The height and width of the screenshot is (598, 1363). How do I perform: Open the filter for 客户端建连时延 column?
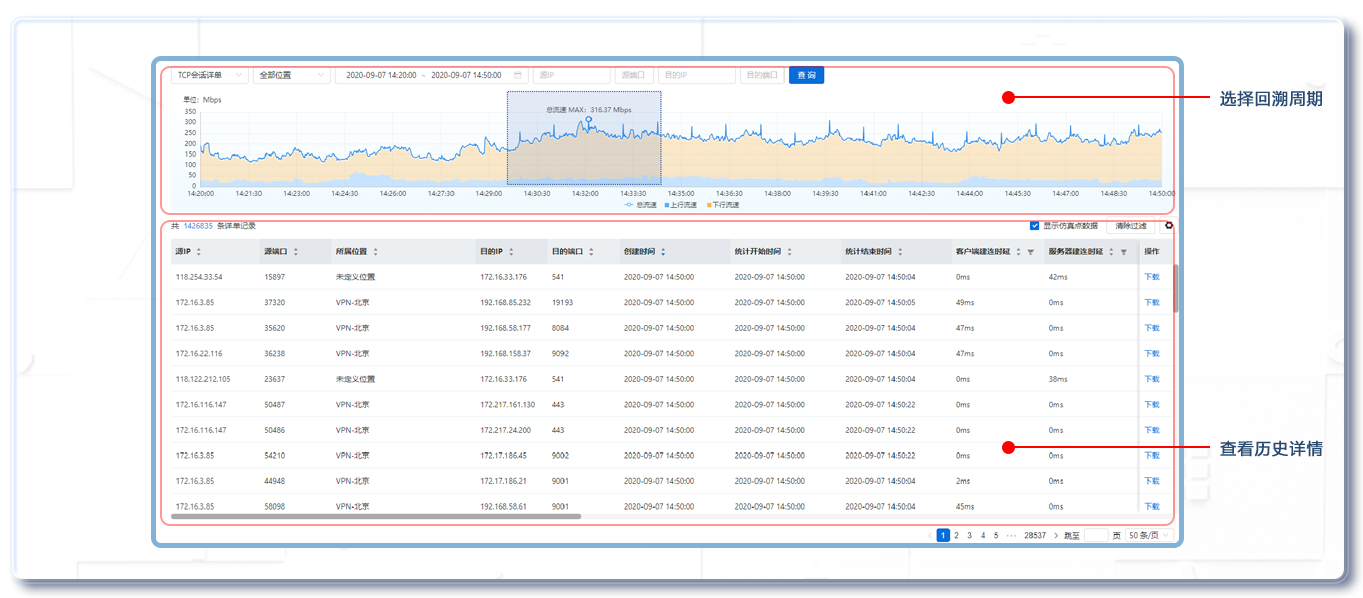coord(1031,252)
